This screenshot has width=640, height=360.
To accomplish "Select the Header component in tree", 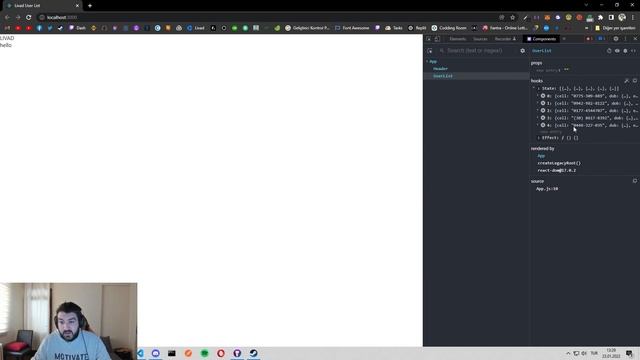I will coord(440,69).
